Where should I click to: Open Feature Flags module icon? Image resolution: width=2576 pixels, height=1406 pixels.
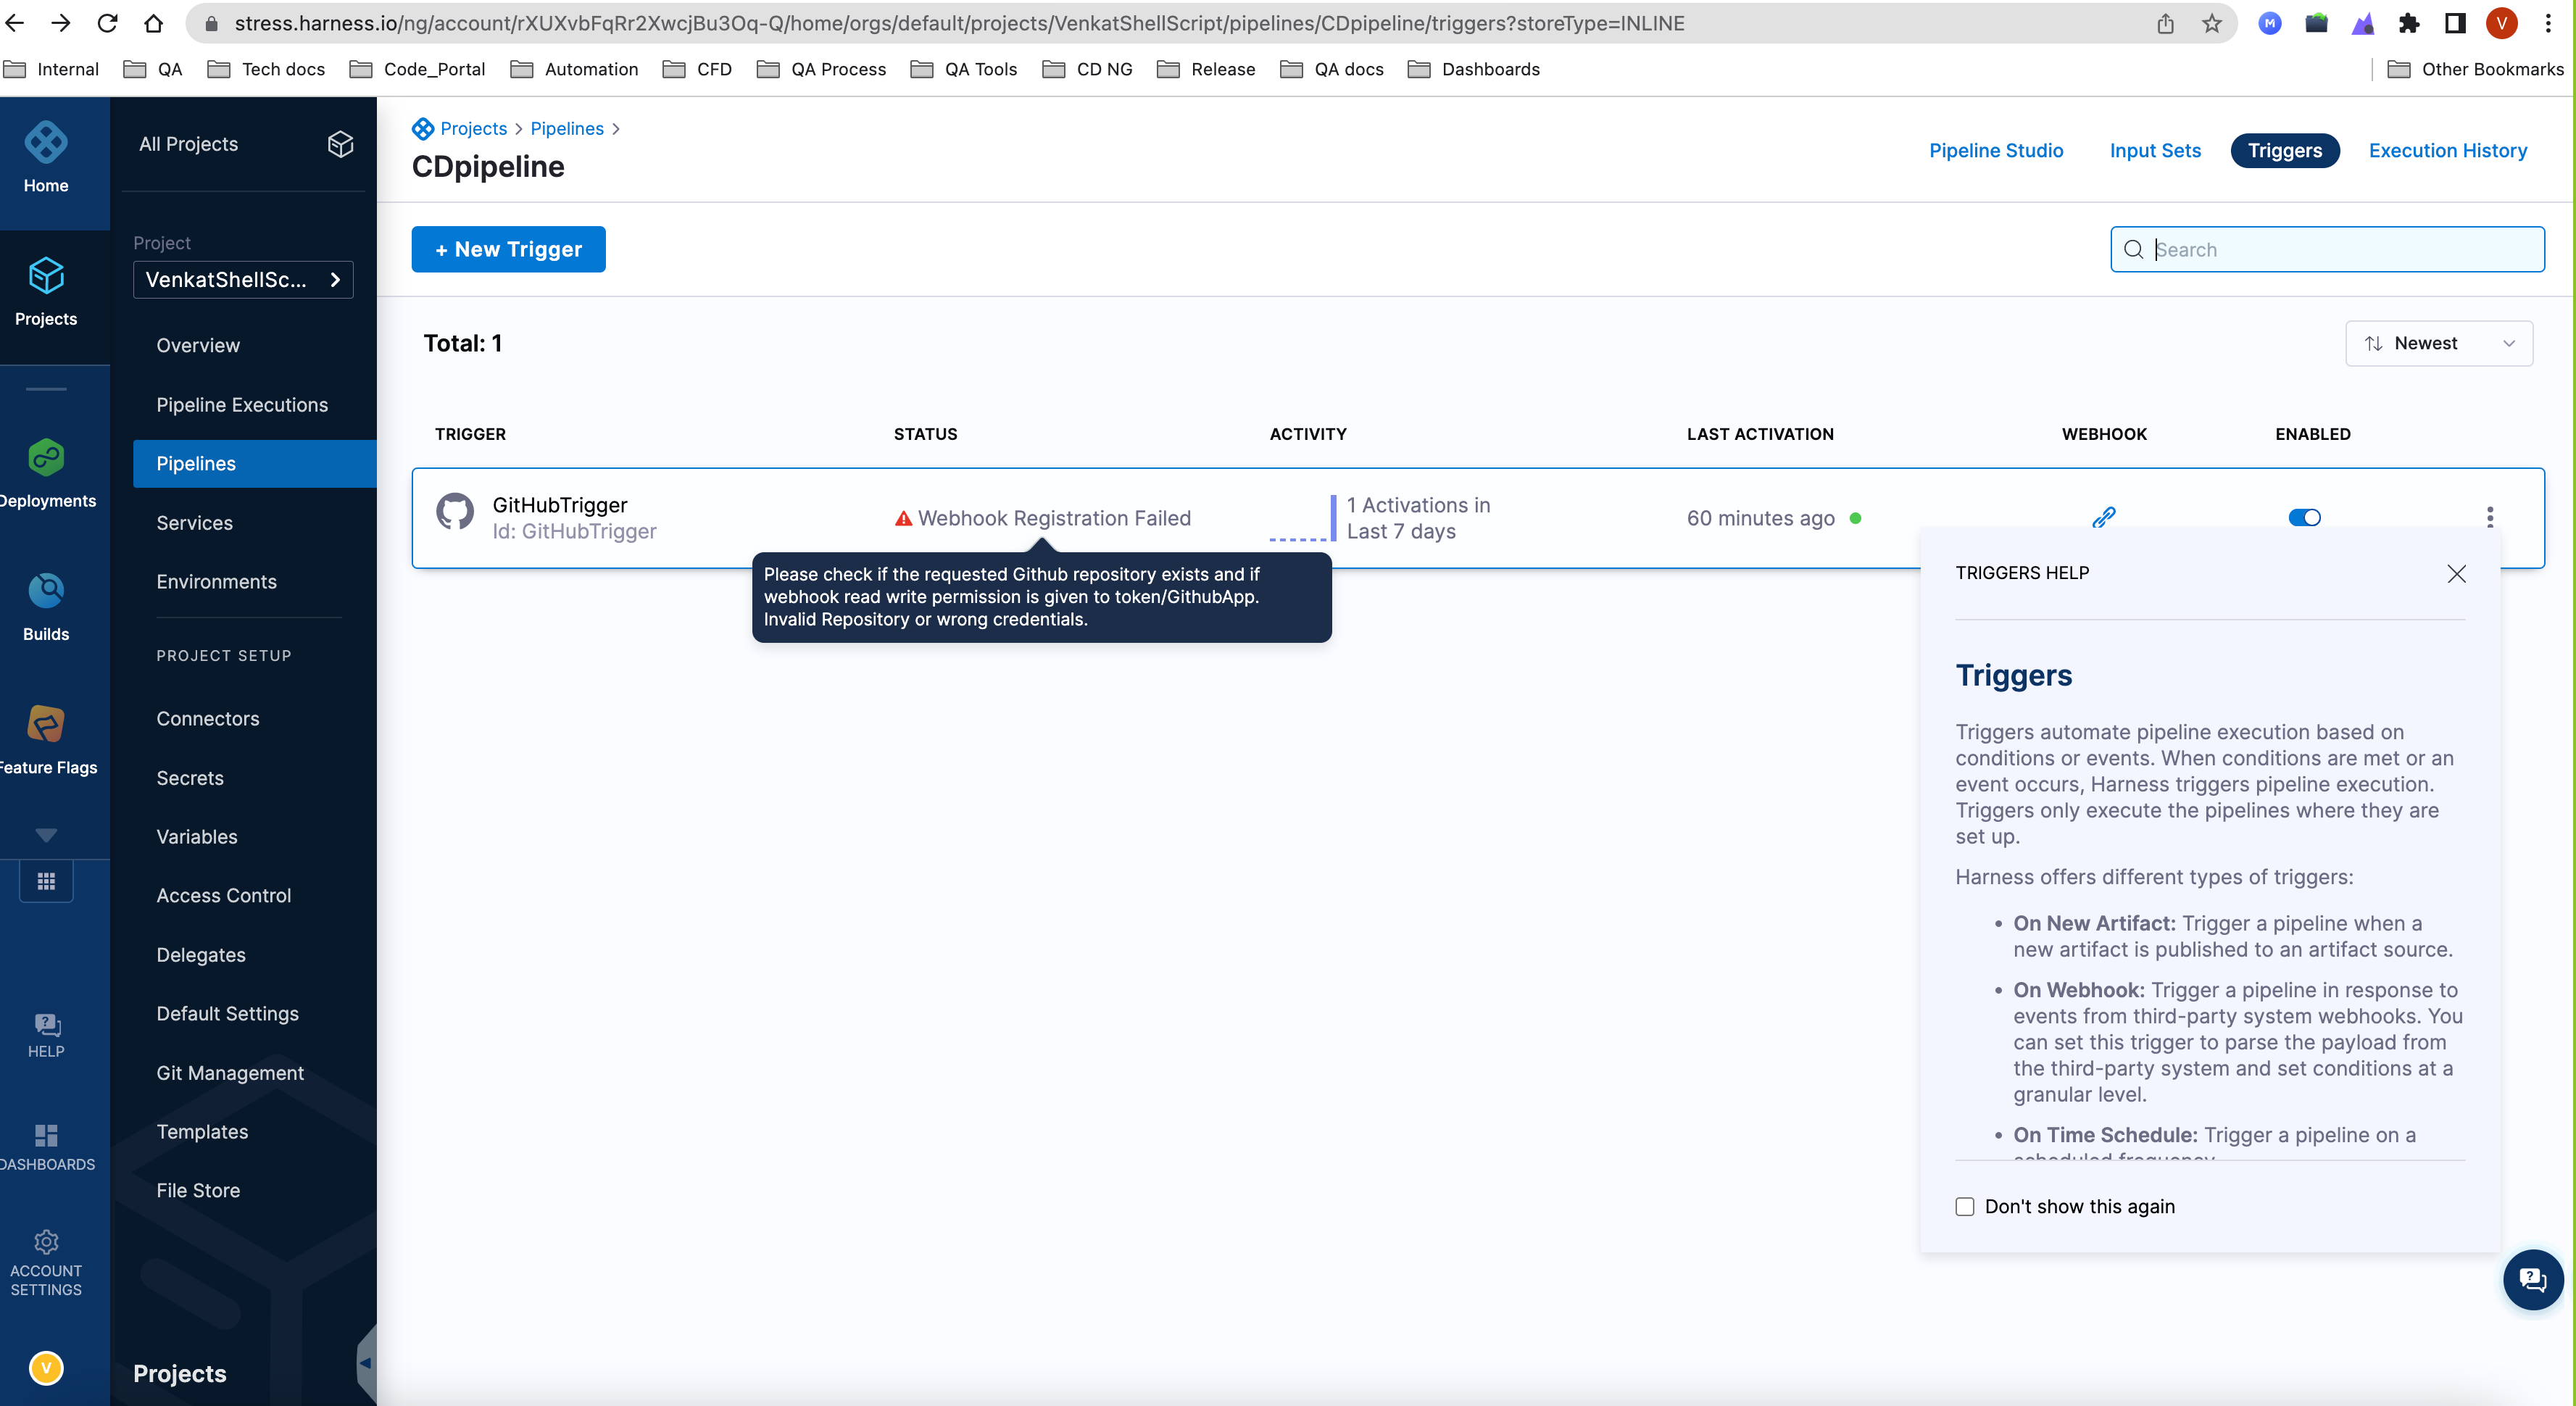coord(46,724)
